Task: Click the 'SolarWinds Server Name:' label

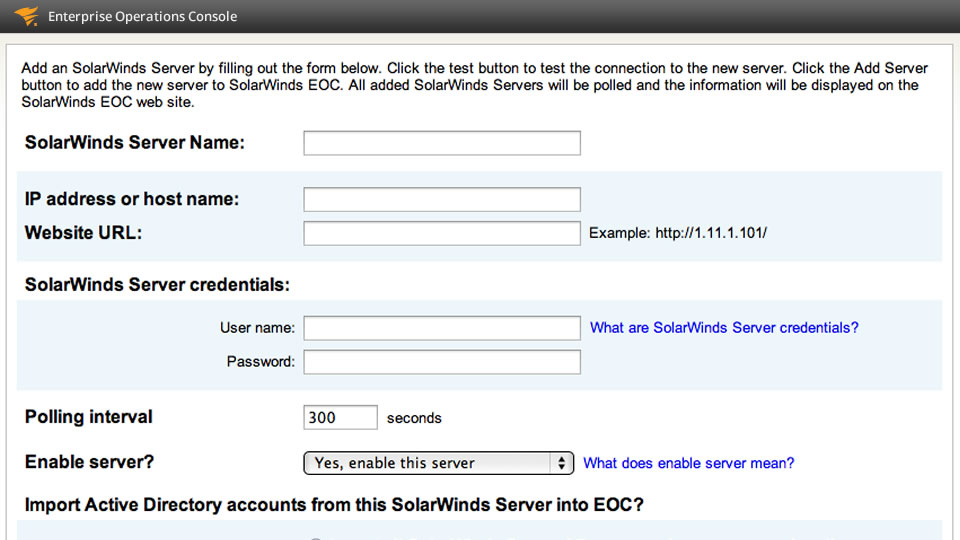Action: click(x=134, y=143)
